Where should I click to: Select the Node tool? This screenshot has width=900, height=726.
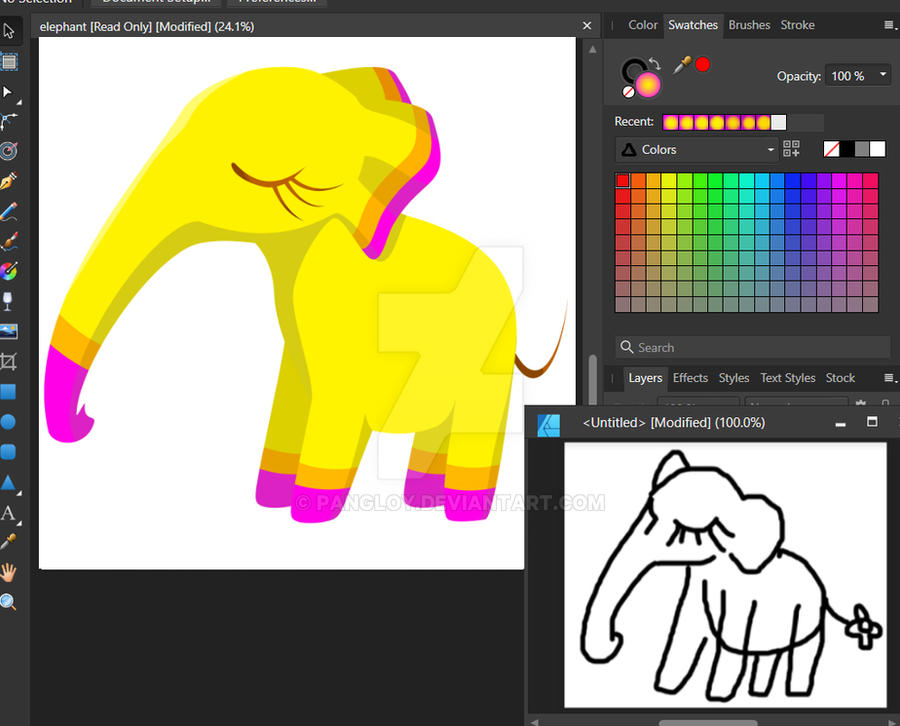pos(8,92)
